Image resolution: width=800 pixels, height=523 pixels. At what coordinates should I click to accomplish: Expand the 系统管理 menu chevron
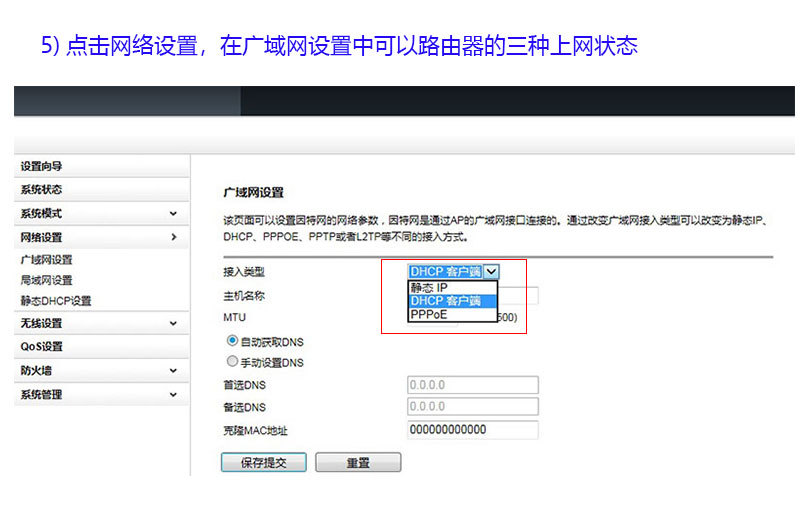(x=173, y=395)
